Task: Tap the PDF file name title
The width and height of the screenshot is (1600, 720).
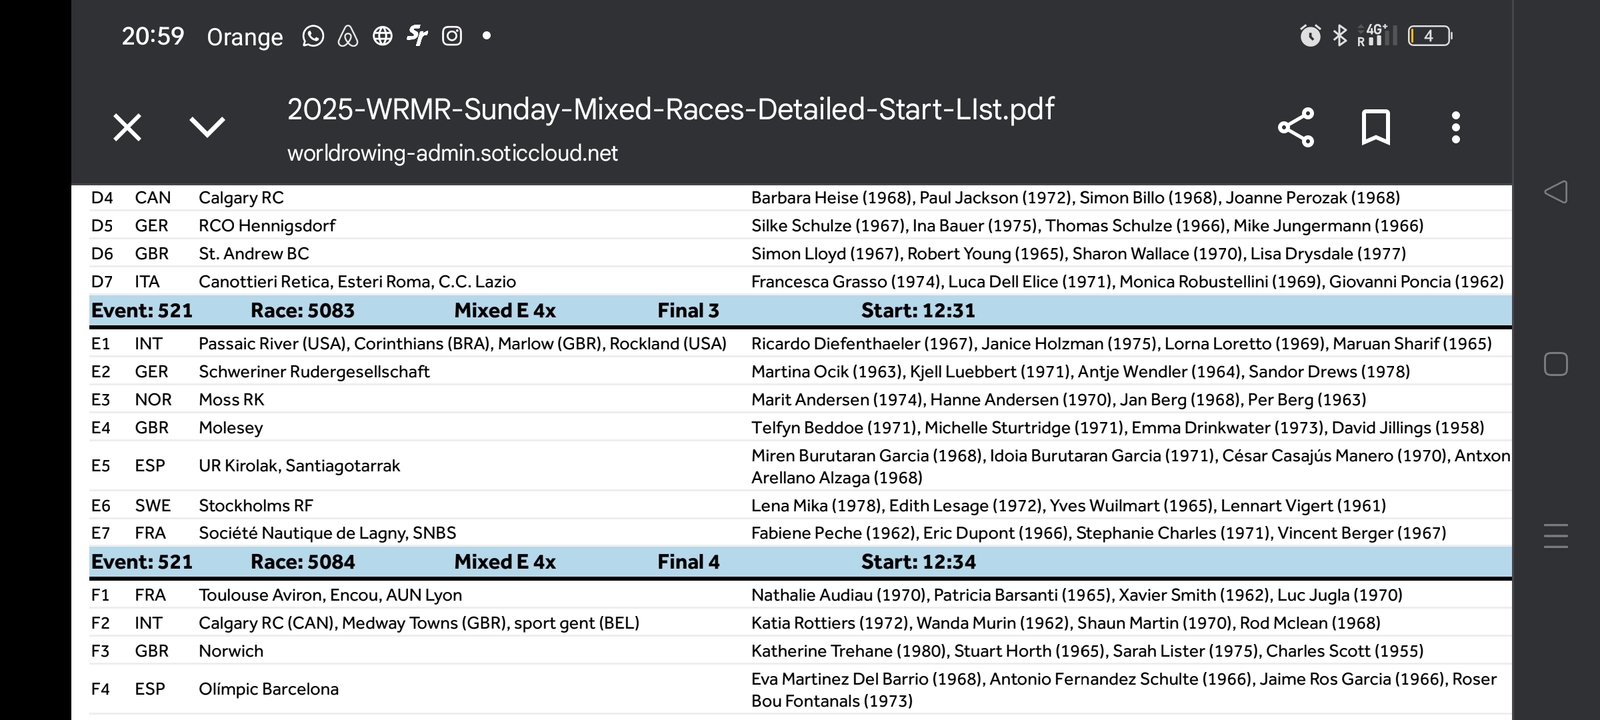Action: [x=670, y=108]
